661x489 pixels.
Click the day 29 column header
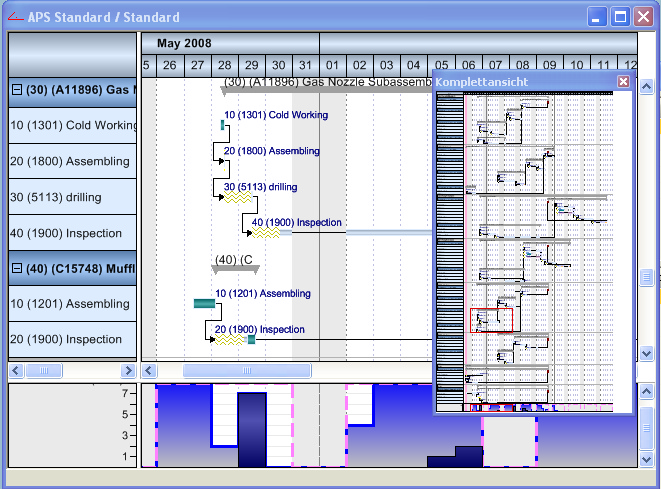tap(252, 65)
